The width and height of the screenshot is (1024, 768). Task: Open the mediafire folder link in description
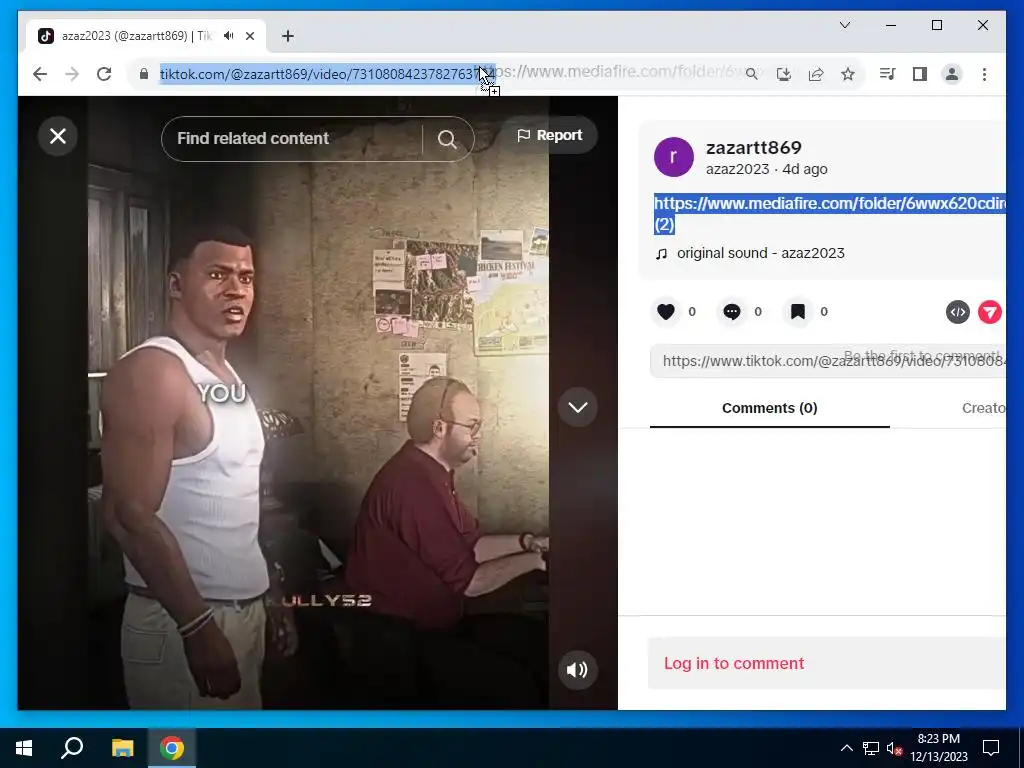tap(829, 213)
